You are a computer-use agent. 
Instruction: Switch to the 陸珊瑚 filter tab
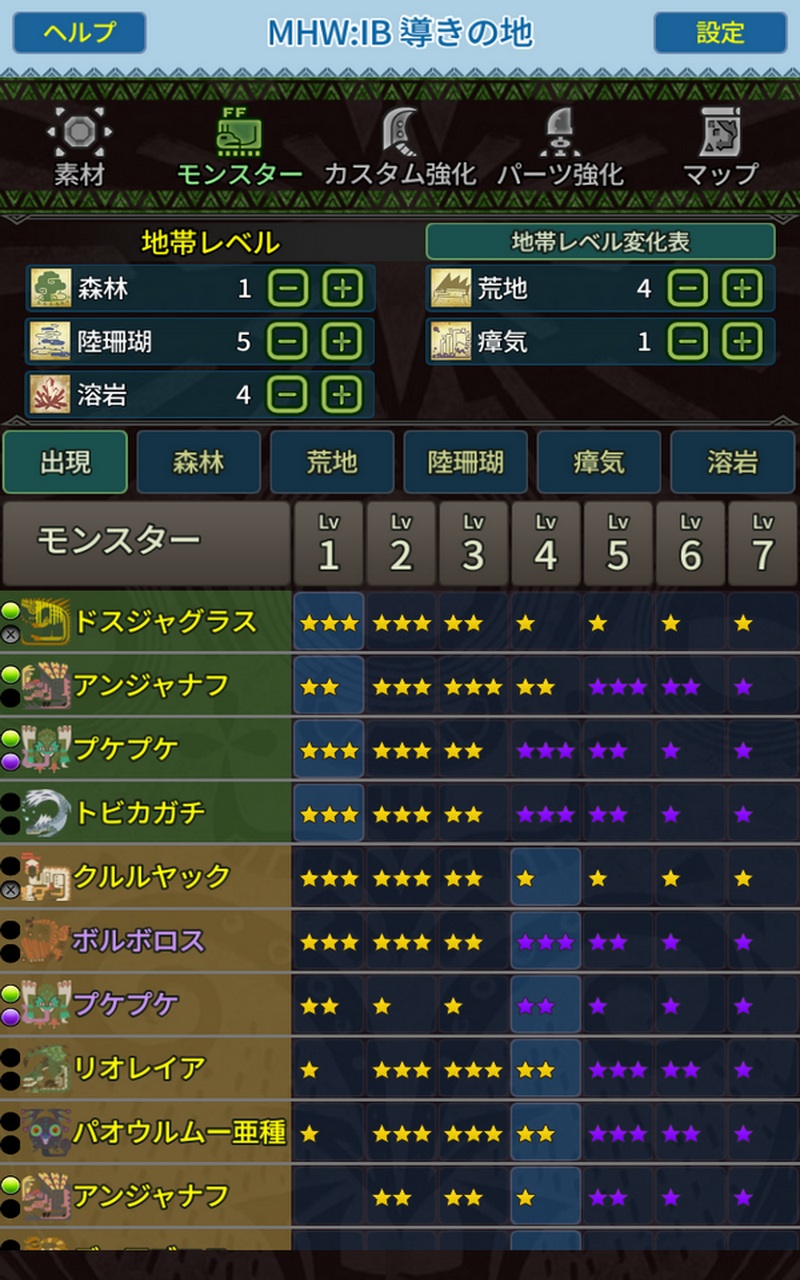466,462
